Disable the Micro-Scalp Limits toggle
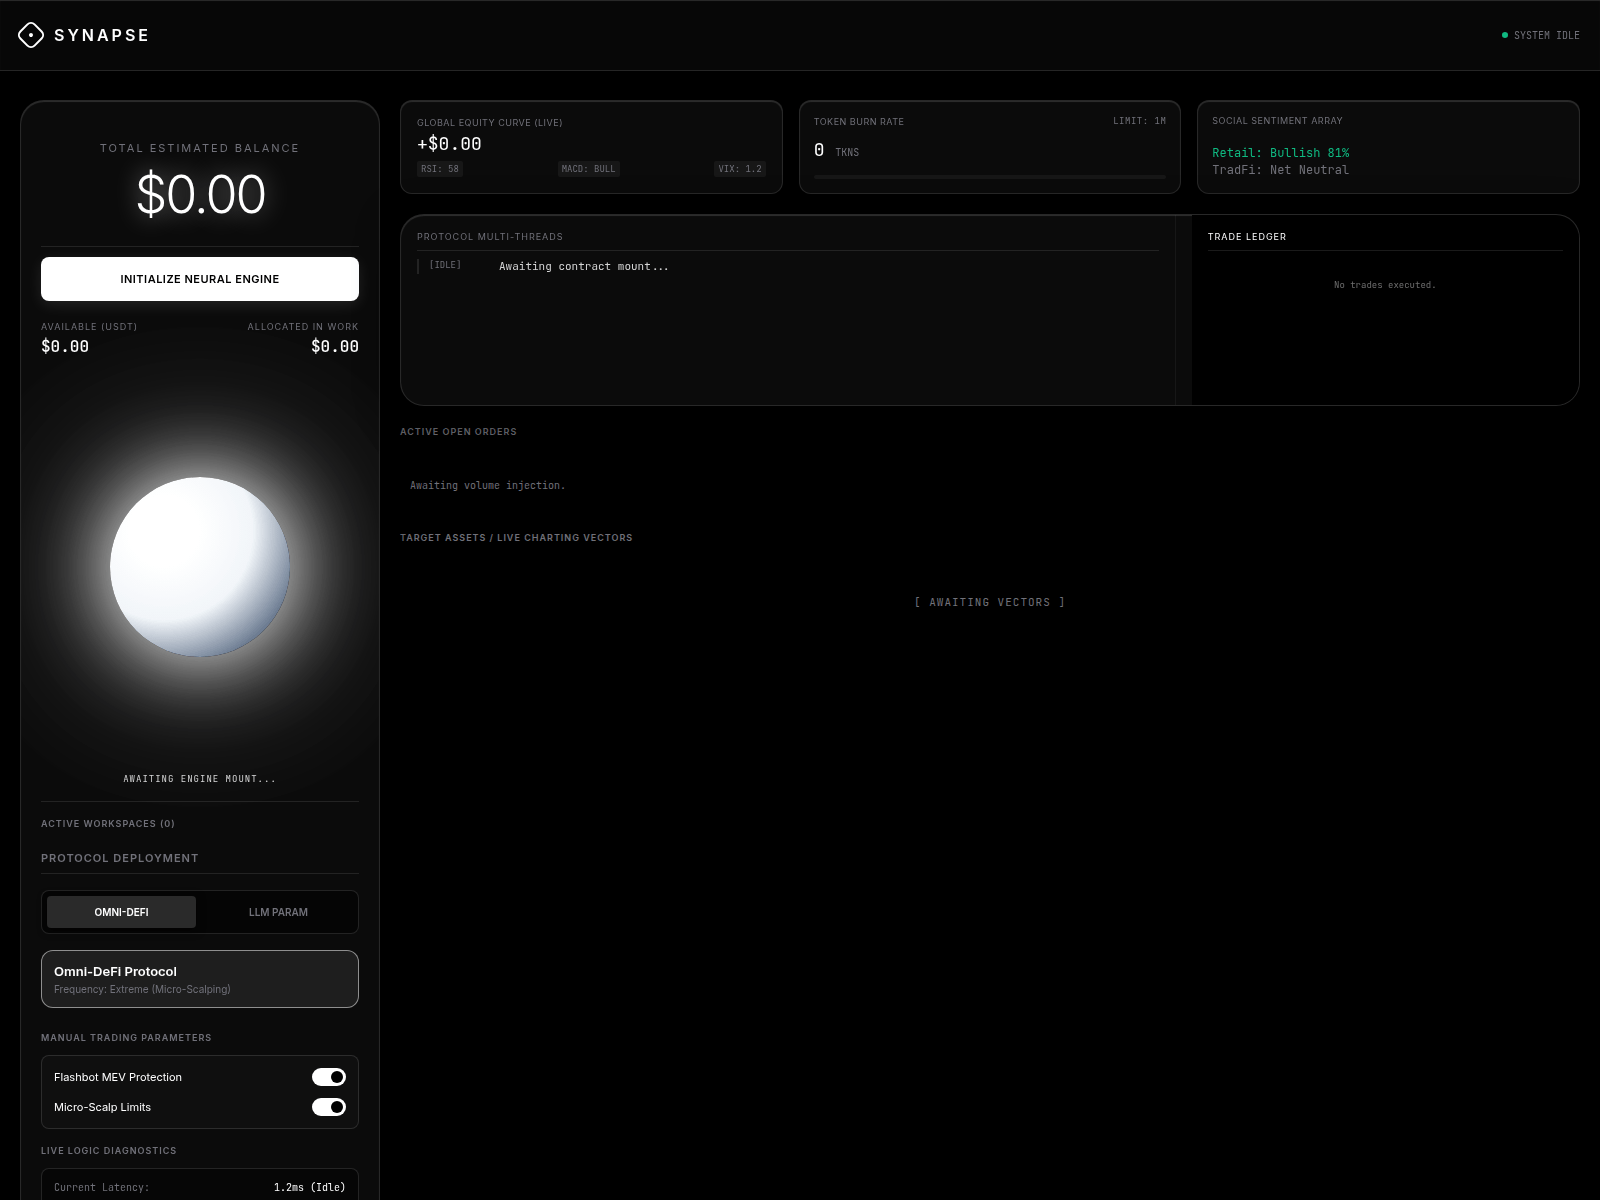Image resolution: width=1600 pixels, height=1200 pixels. [x=328, y=1107]
